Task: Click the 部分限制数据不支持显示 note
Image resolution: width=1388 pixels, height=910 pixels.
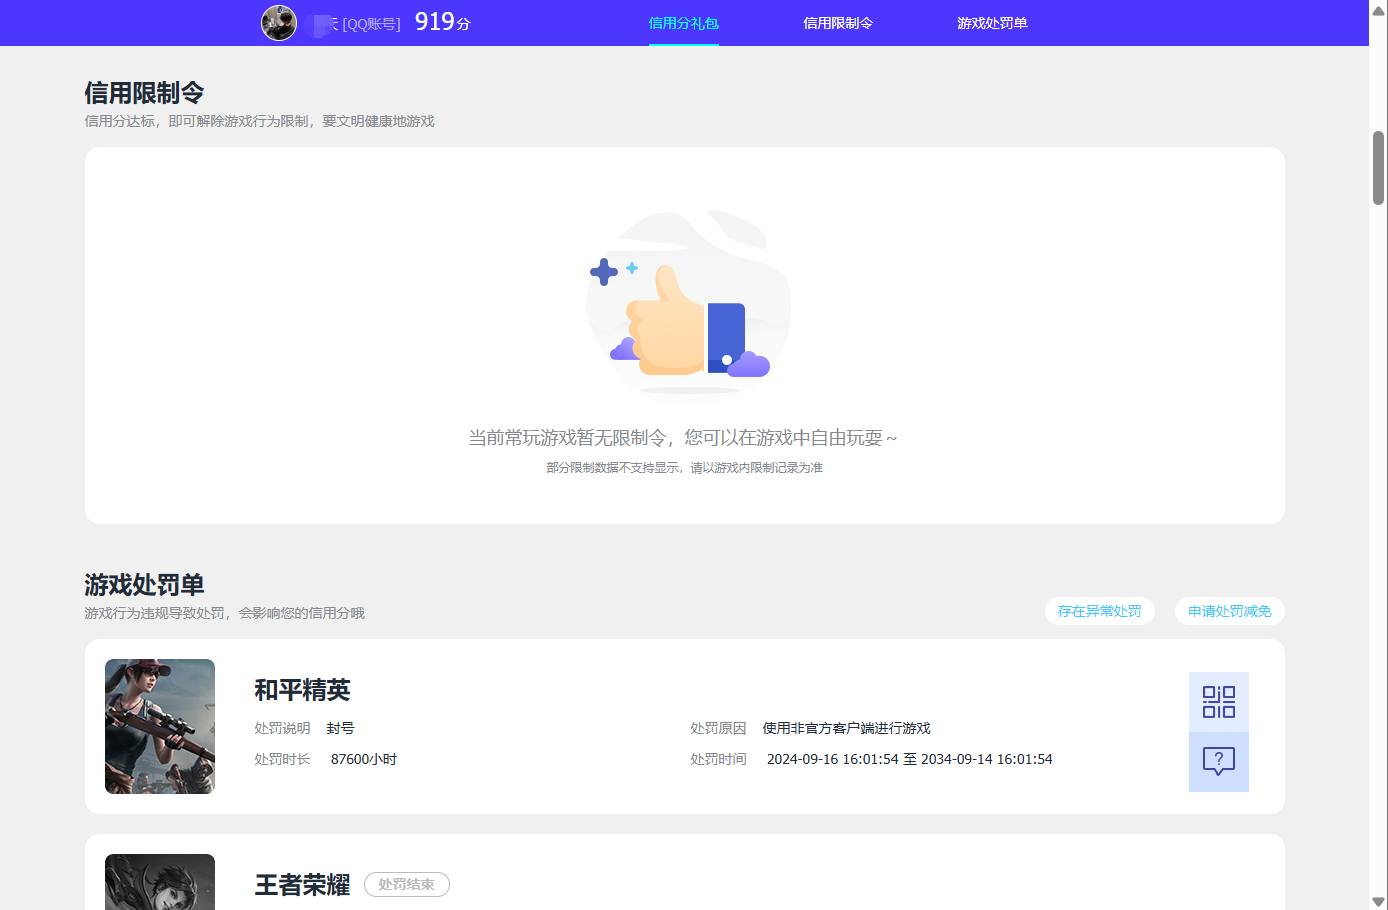Action: click(x=684, y=467)
